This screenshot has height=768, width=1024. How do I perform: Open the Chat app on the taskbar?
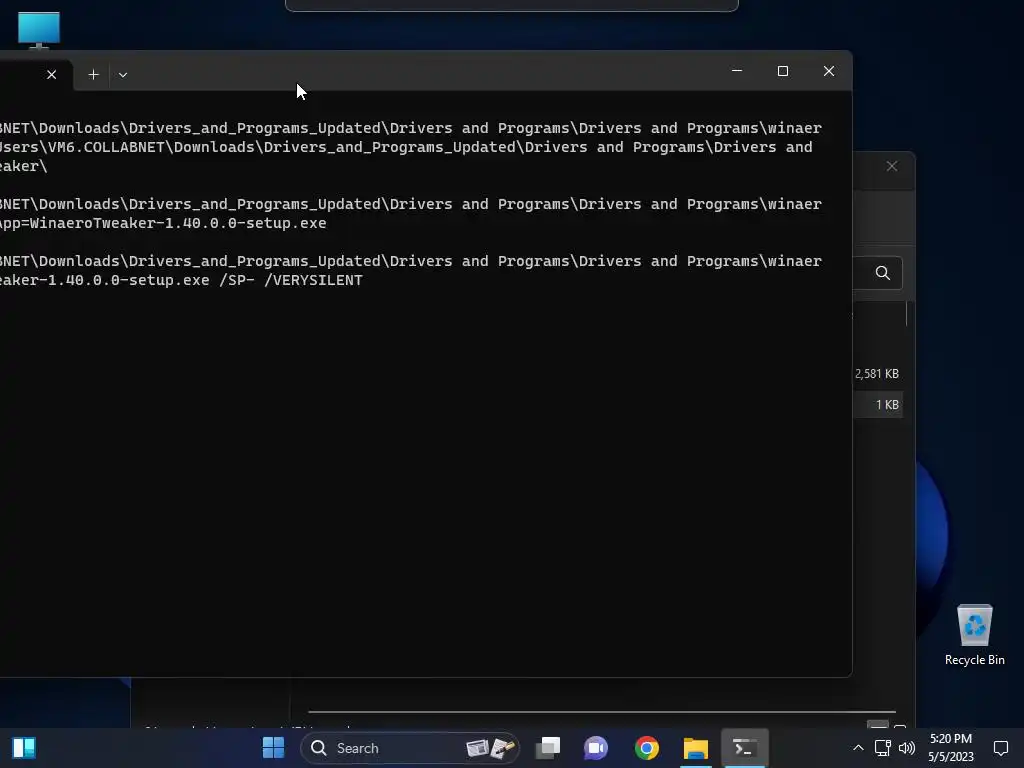(x=596, y=748)
